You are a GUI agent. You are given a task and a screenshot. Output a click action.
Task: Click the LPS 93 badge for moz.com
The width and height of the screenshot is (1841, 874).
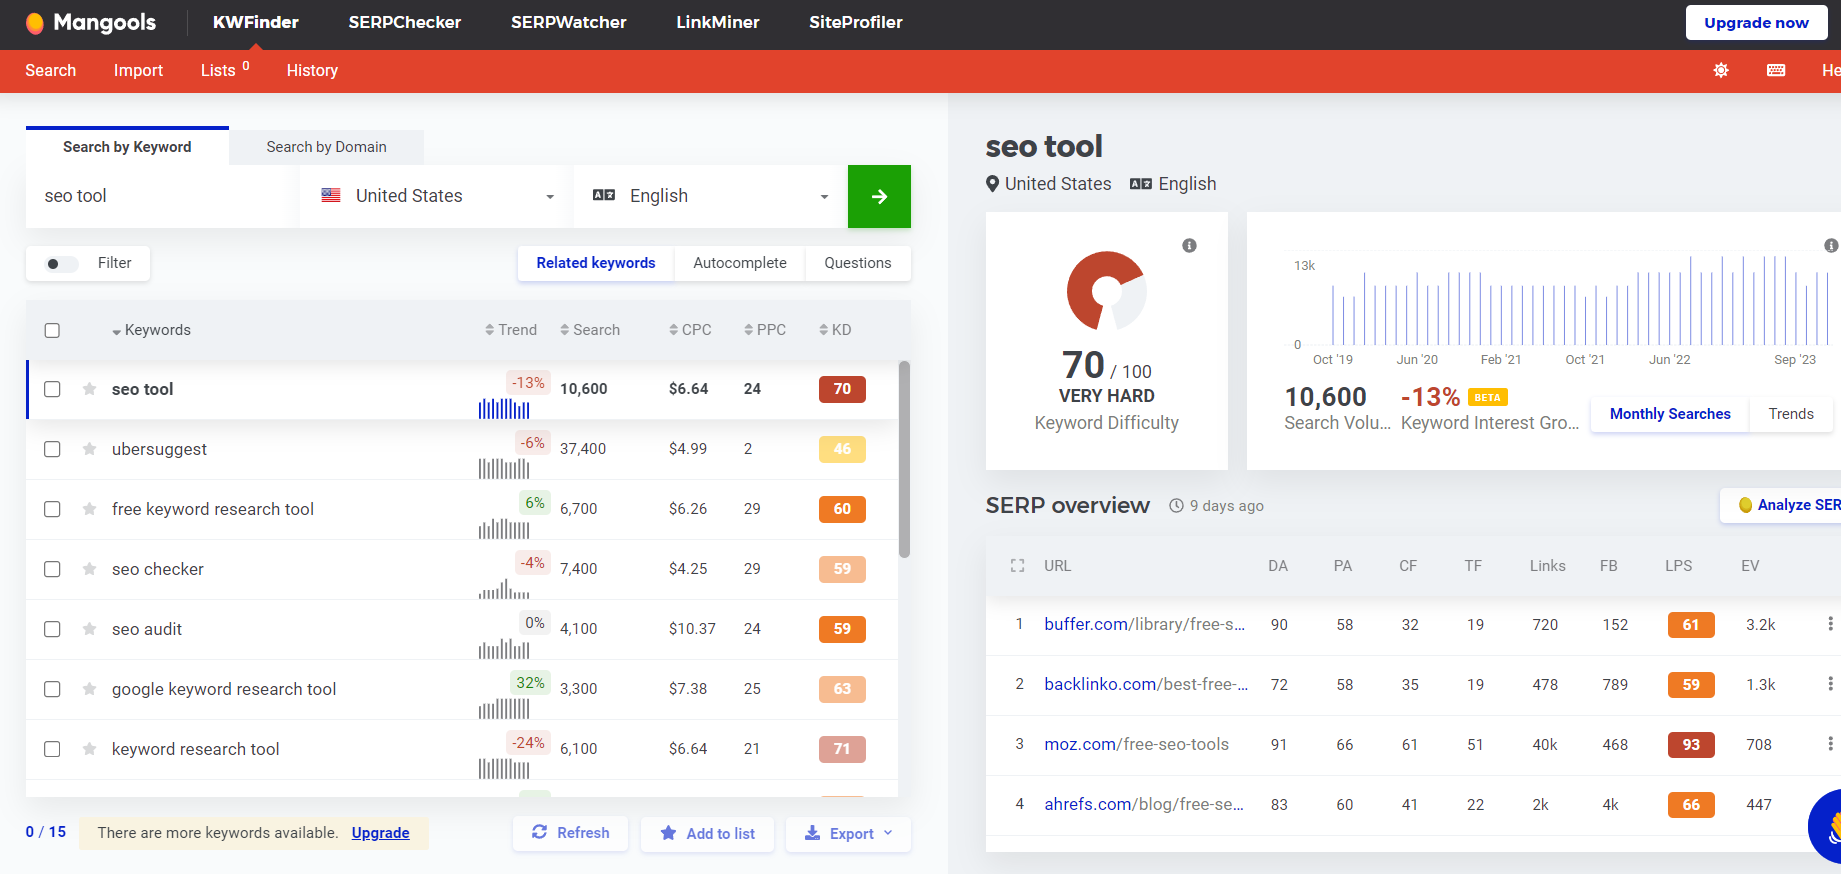pyautogui.click(x=1691, y=745)
